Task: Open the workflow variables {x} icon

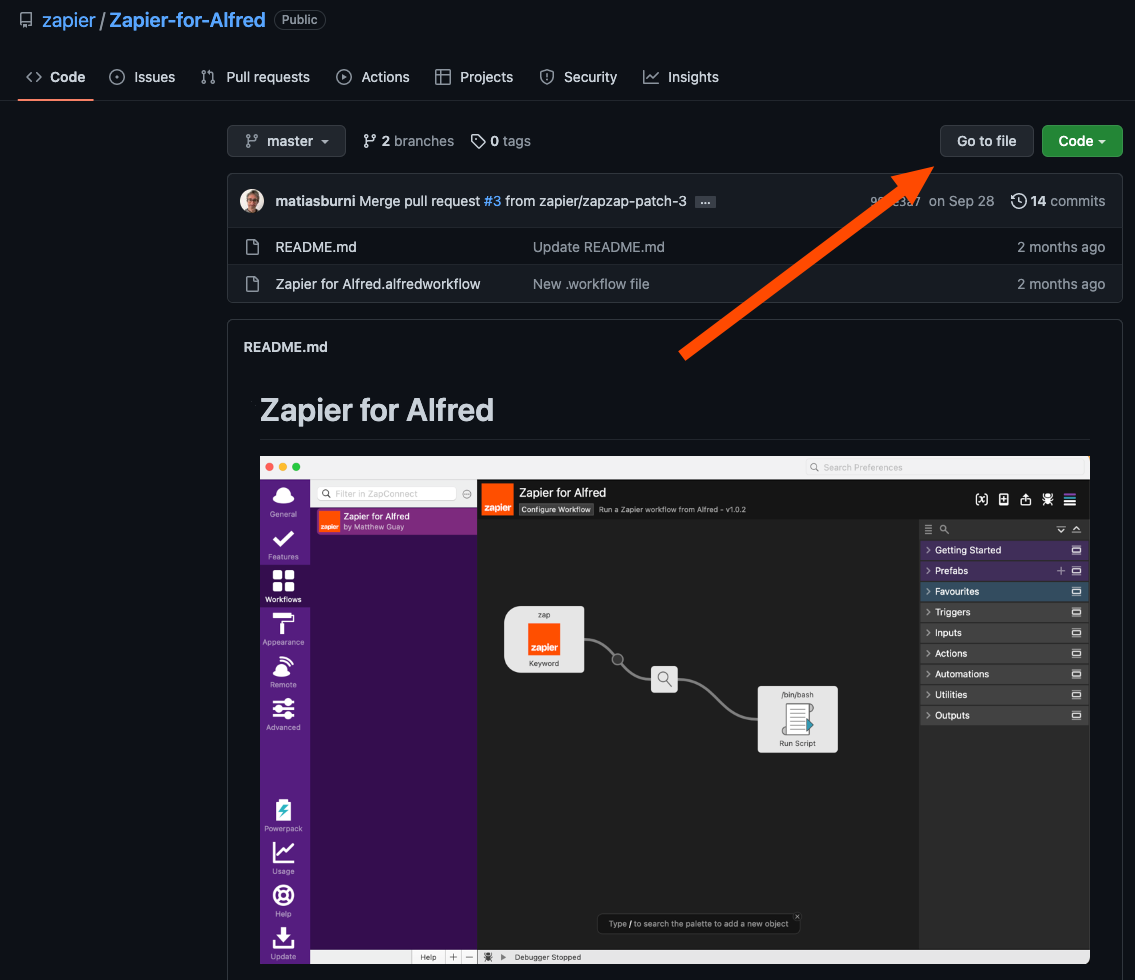Action: [982, 499]
